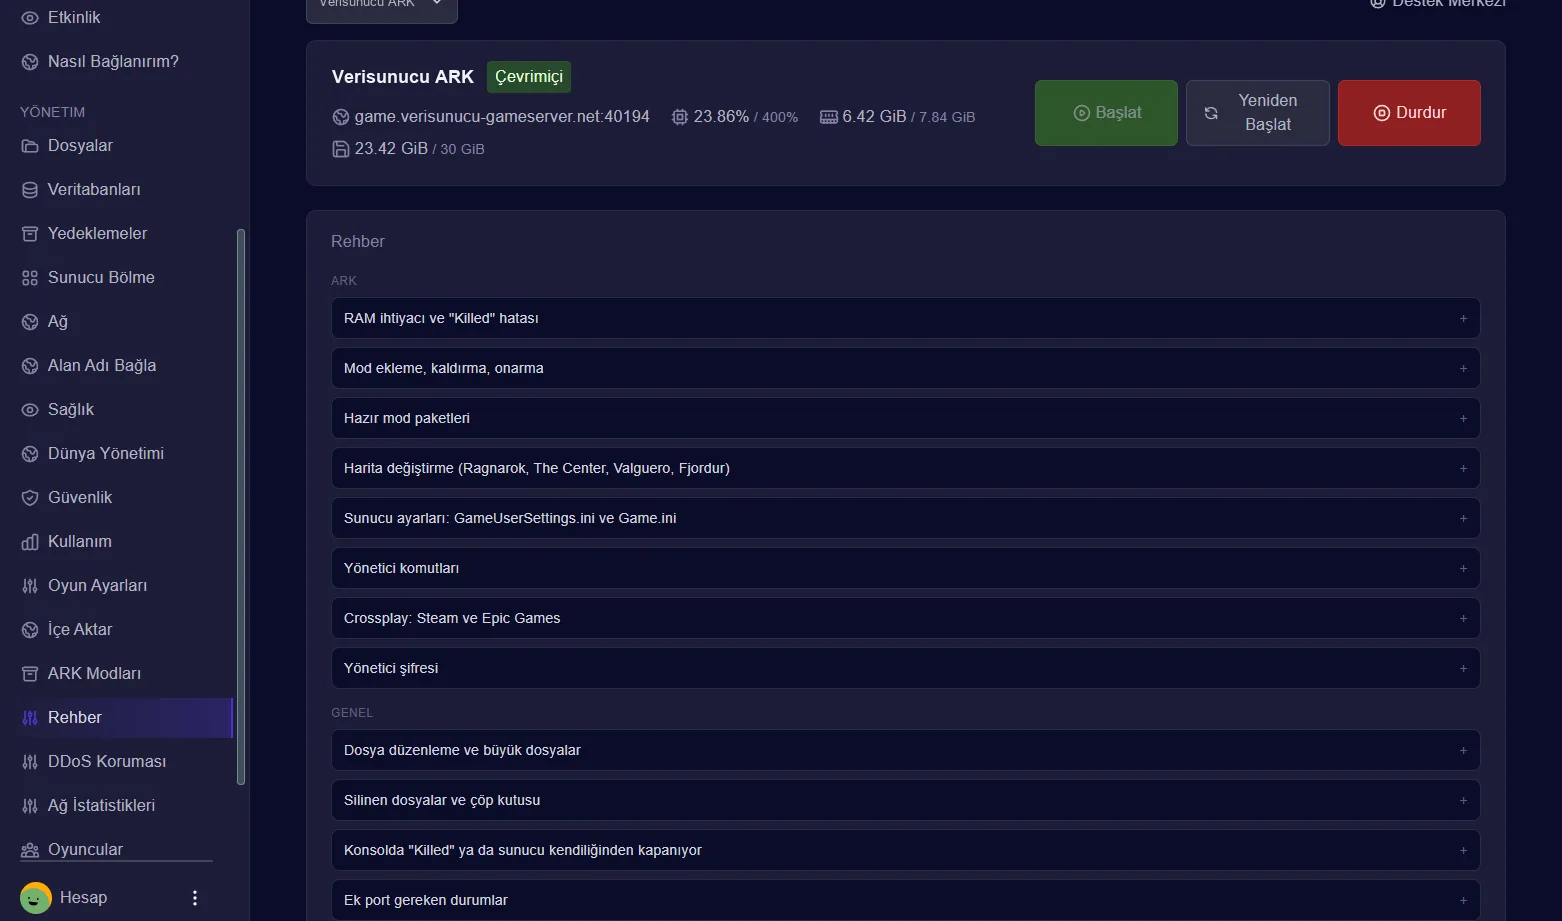The height and width of the screenshot is (921, 1562).
Task: Expand Mod ekleme, kaldırma, onarma section
Action: (906, 368)
